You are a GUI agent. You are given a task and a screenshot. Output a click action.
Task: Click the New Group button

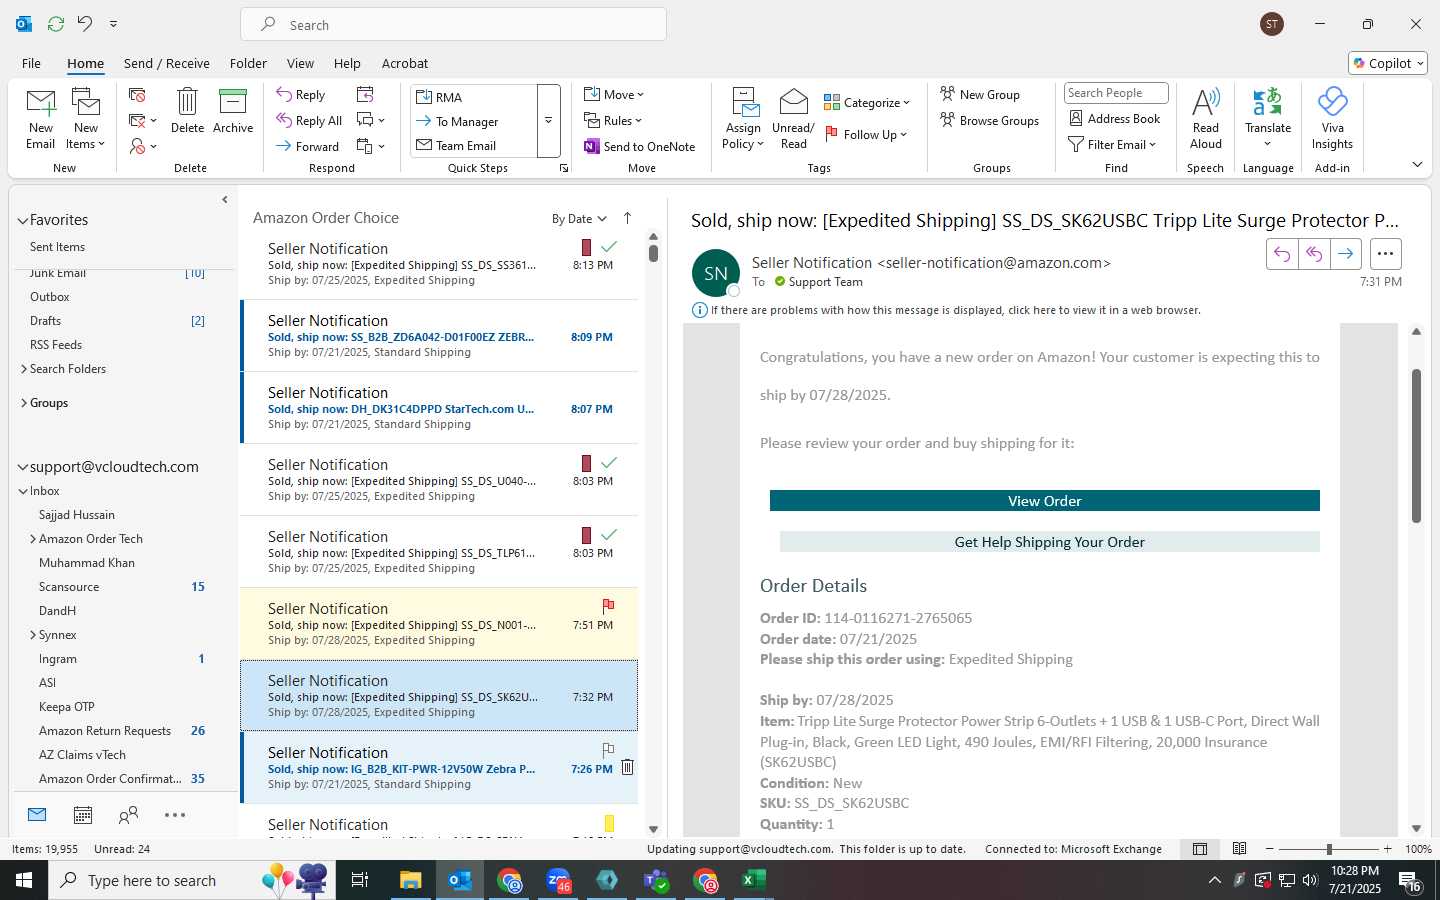coord(980,94)
